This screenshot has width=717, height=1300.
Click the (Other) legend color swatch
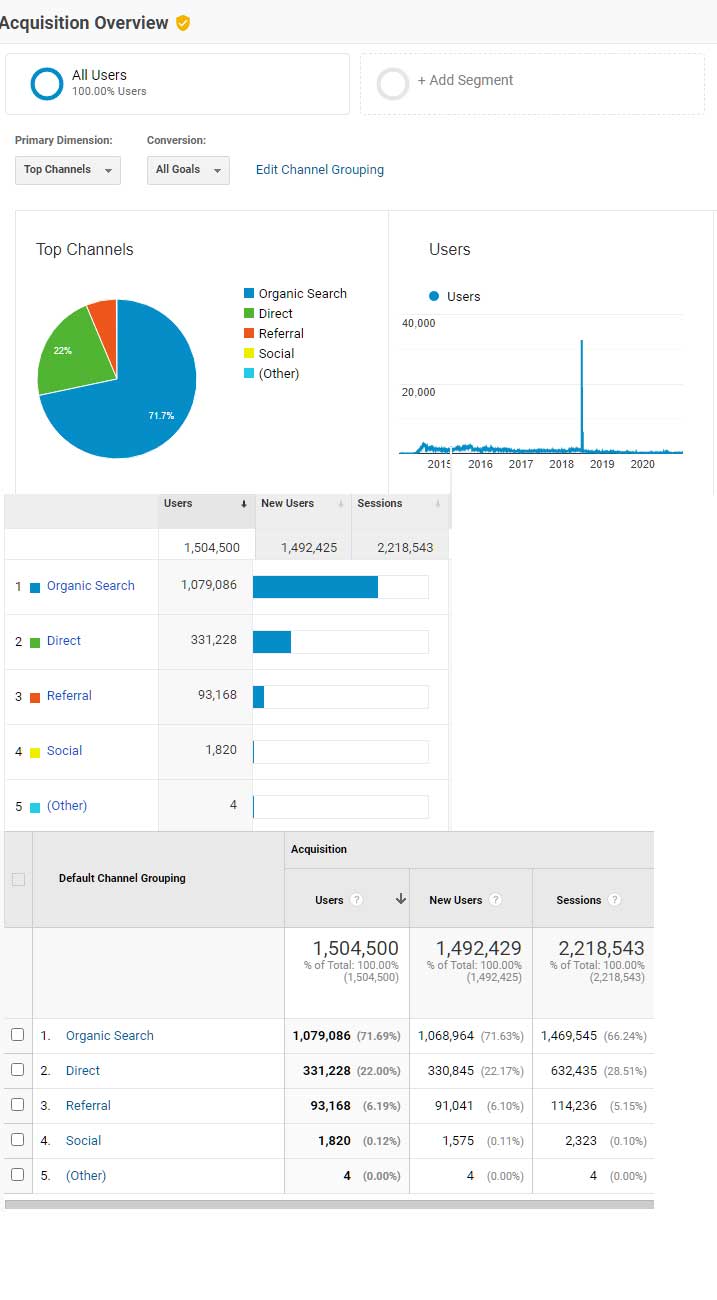pos(249,373)
